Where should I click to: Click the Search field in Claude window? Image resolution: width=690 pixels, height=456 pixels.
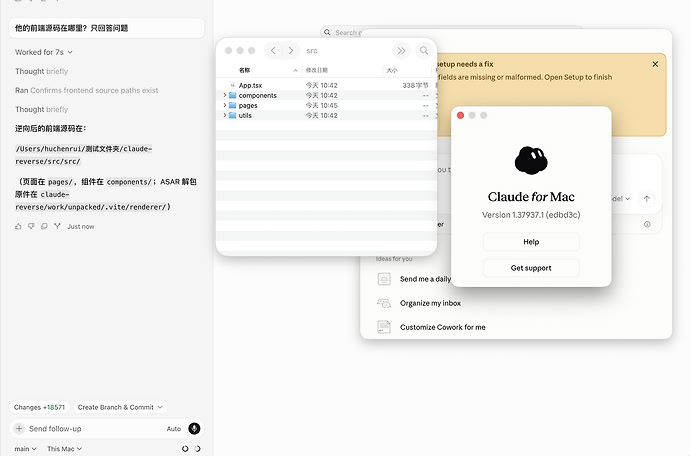click(x=348, y=33)
